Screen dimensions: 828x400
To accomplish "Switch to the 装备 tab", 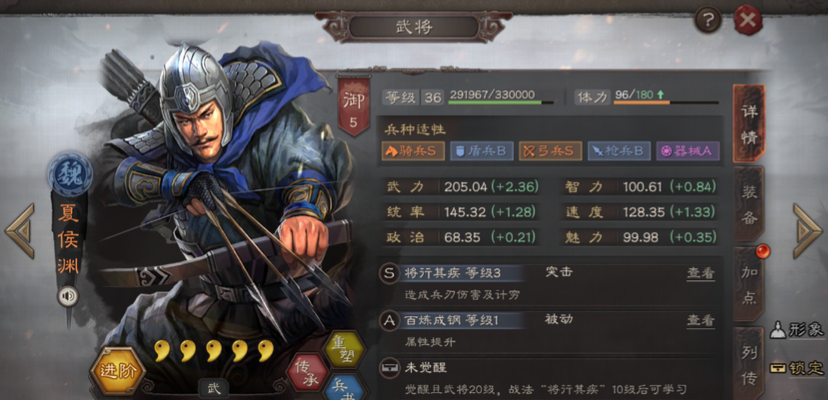I will (749, 204).
